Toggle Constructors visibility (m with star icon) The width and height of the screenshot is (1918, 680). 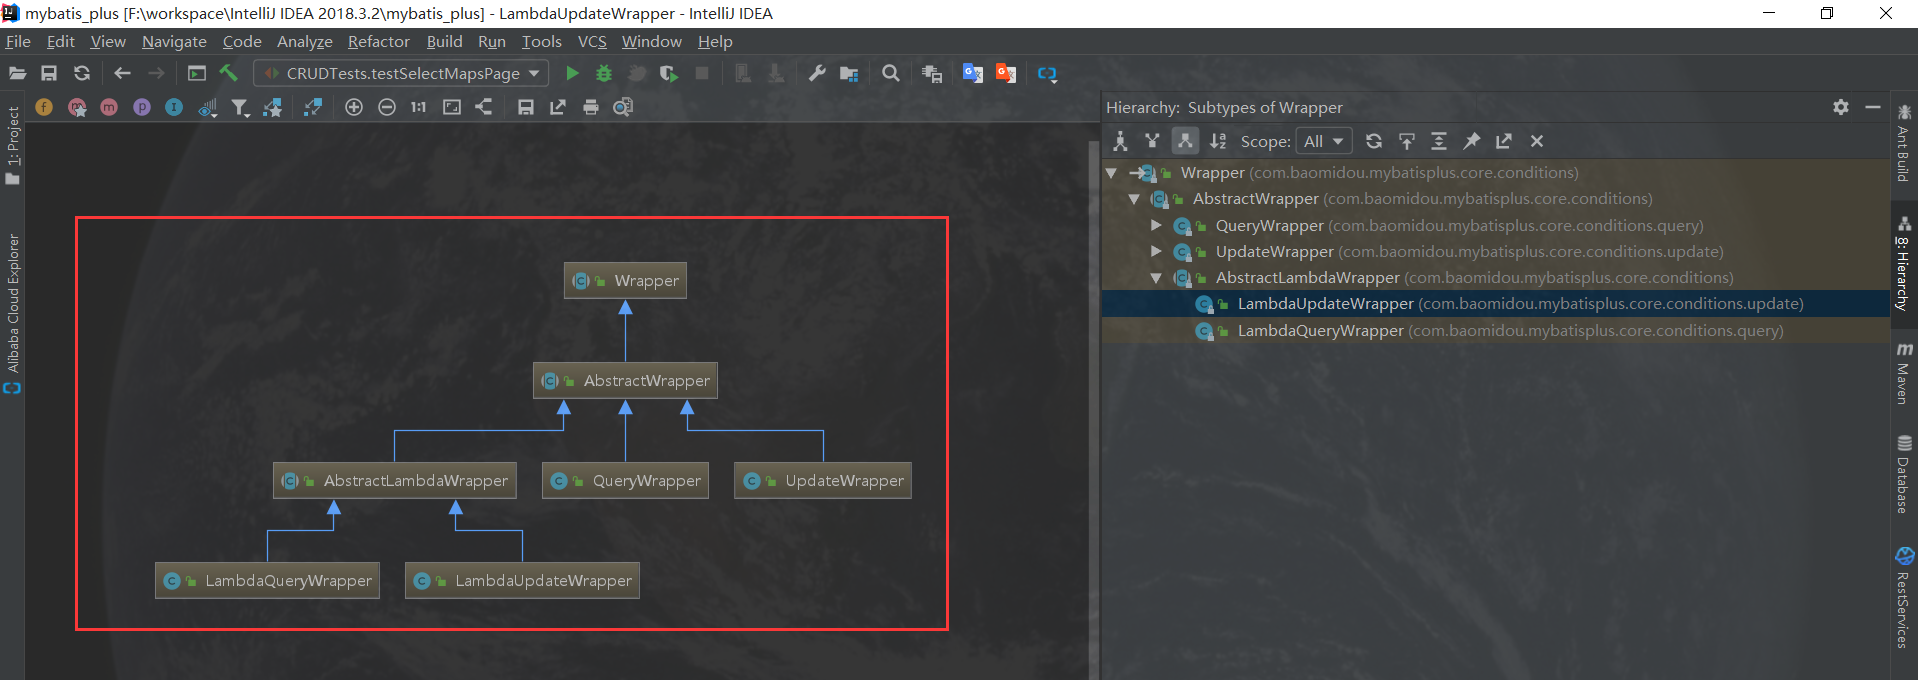coord(77,107)
